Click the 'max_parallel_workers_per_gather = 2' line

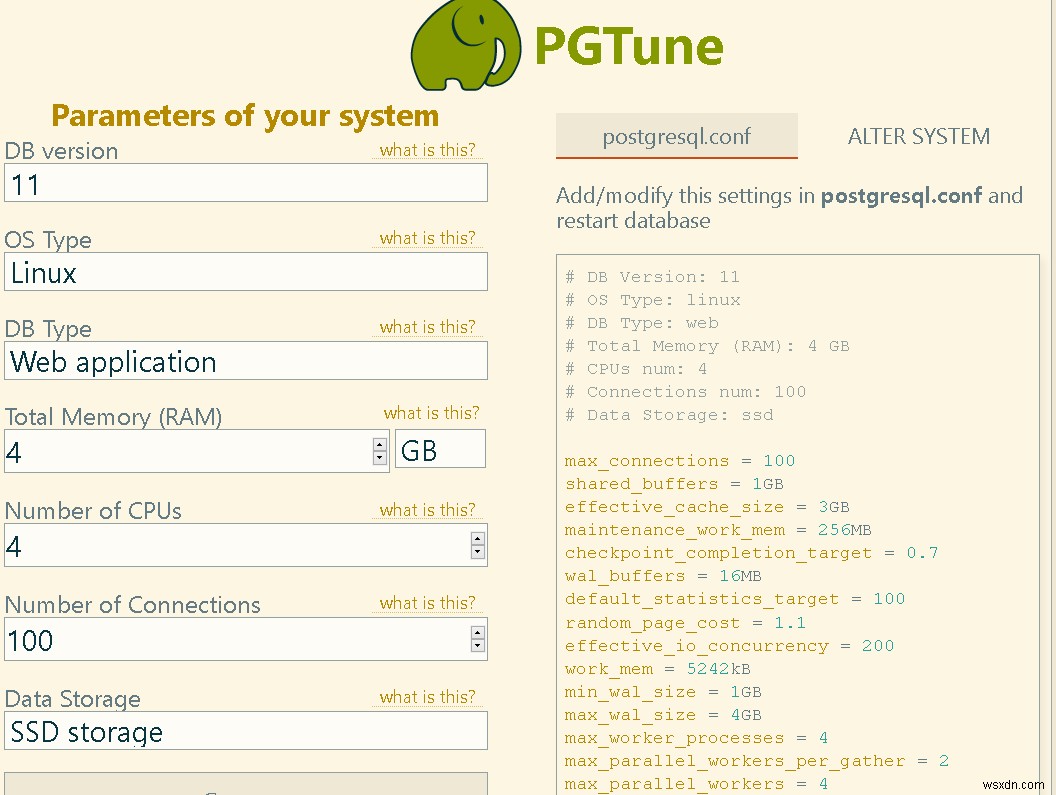click(x=757, y=761)
